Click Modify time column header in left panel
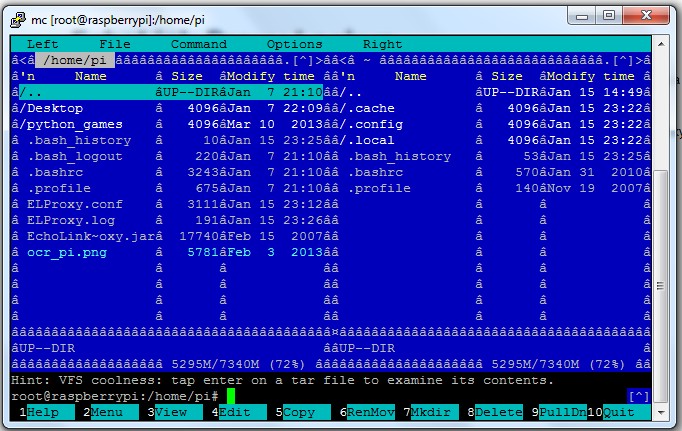Screen dimensions: 682x431 click(x=271, y=77)
